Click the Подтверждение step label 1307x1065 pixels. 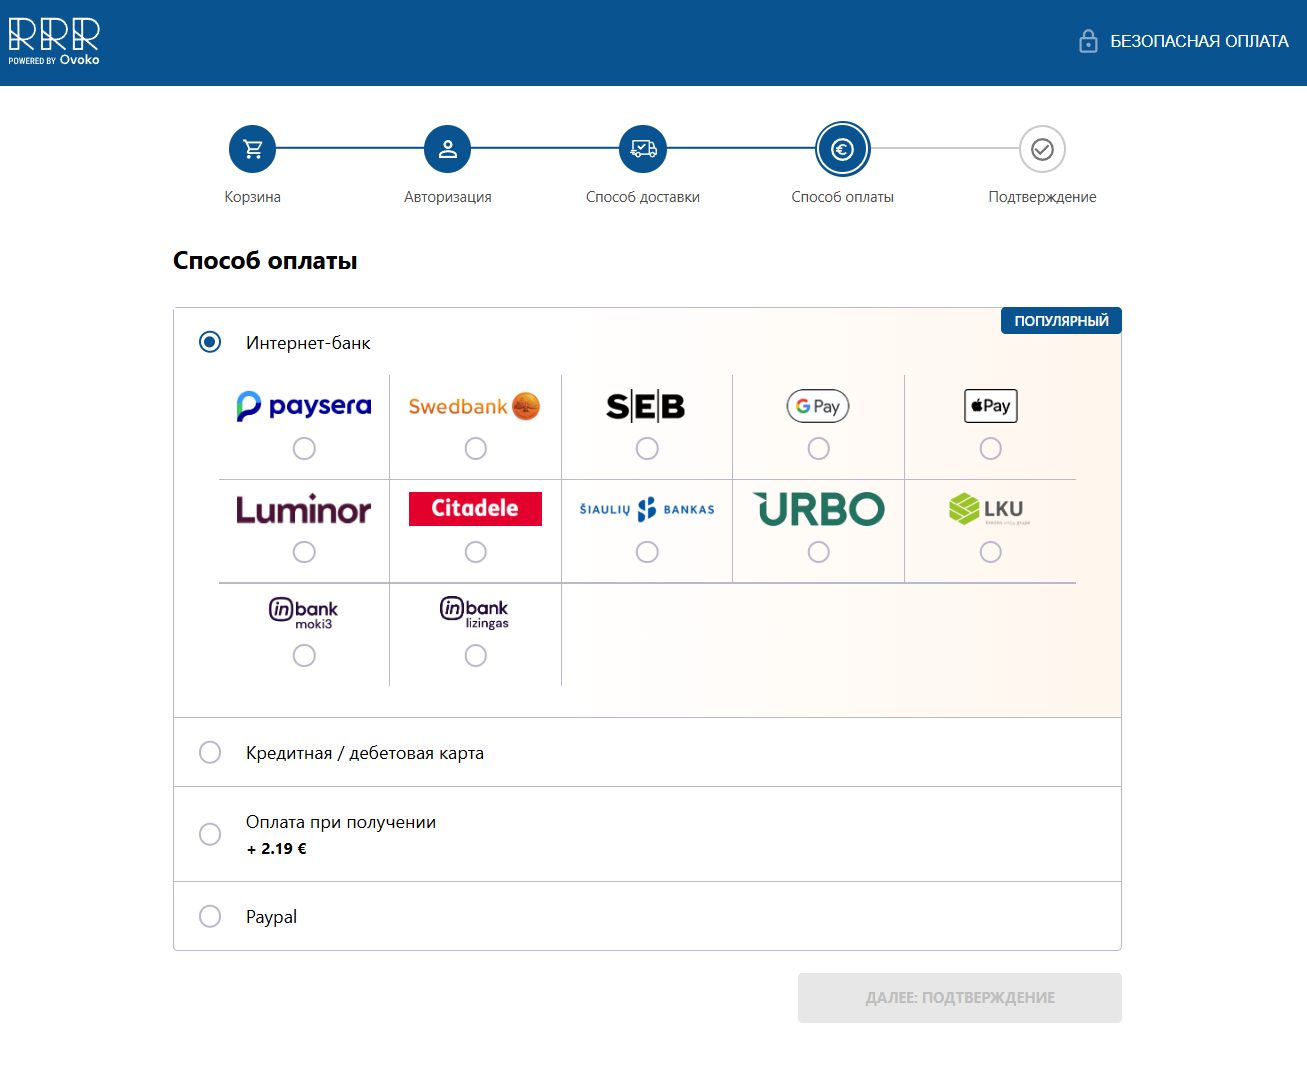[1042, 197]
